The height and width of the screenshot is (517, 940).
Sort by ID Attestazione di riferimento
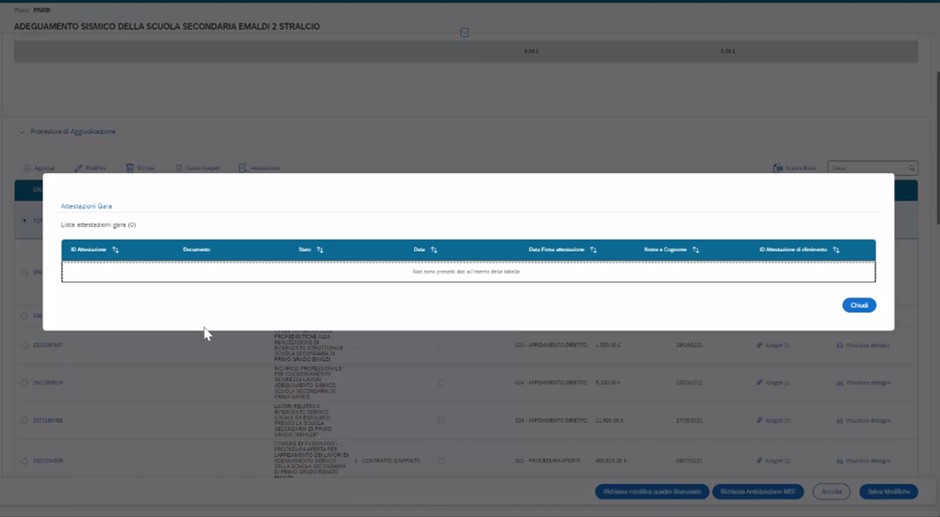click(836, 250)
